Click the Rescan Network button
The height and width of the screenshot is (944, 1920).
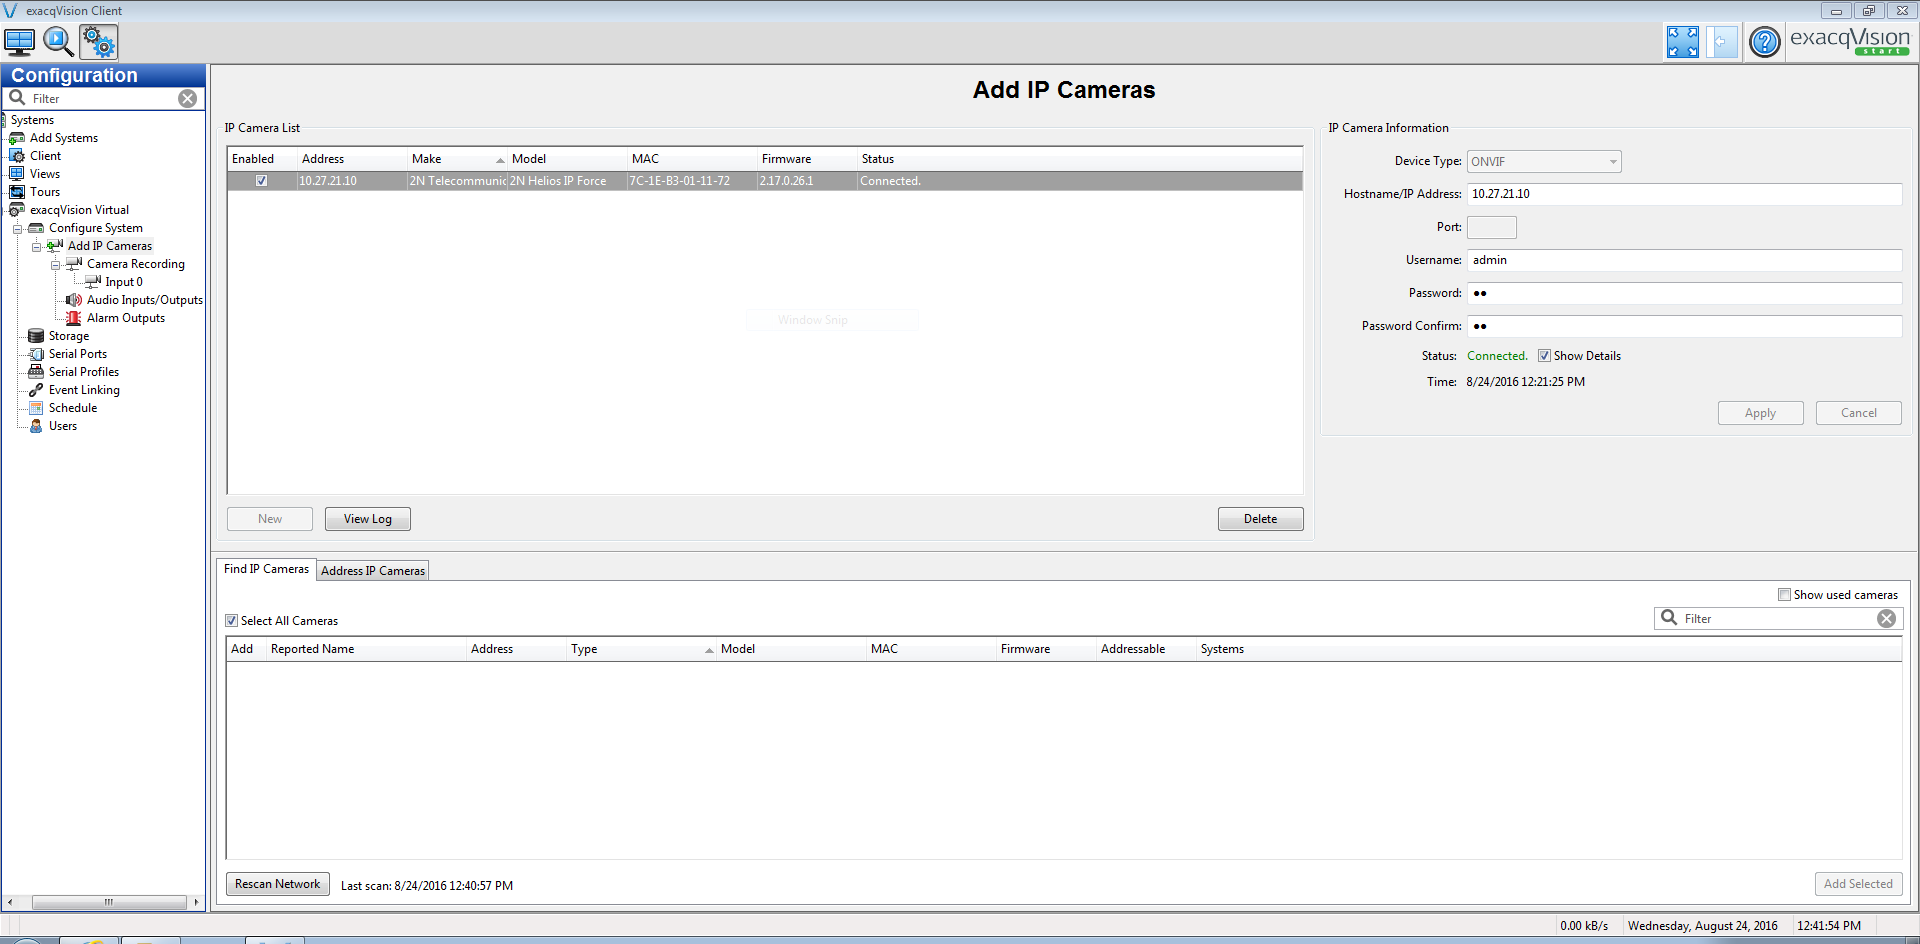pos(277,884)
